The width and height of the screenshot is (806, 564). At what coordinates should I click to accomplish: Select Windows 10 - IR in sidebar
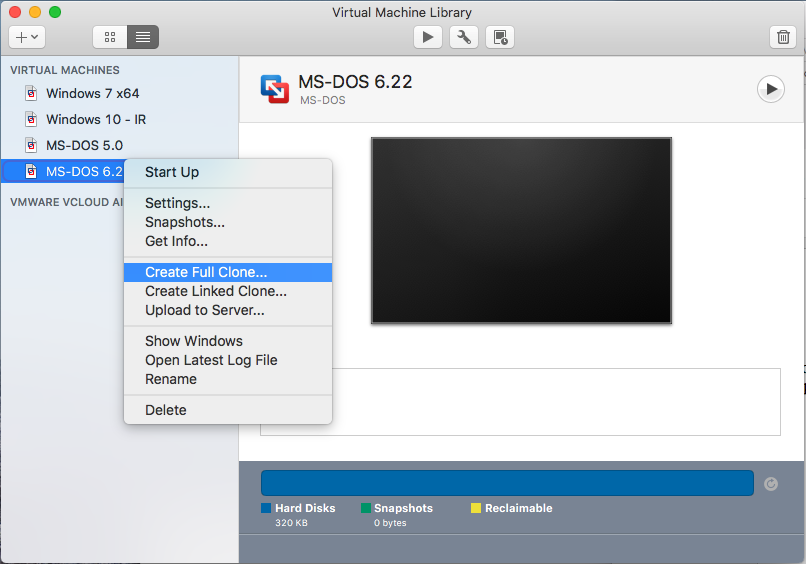(96, 119)
